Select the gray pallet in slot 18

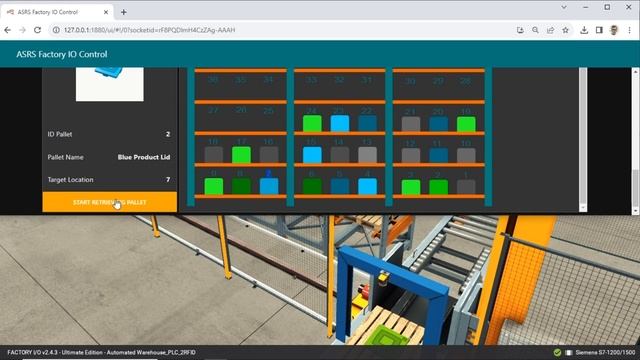click(x=213, y=155)
